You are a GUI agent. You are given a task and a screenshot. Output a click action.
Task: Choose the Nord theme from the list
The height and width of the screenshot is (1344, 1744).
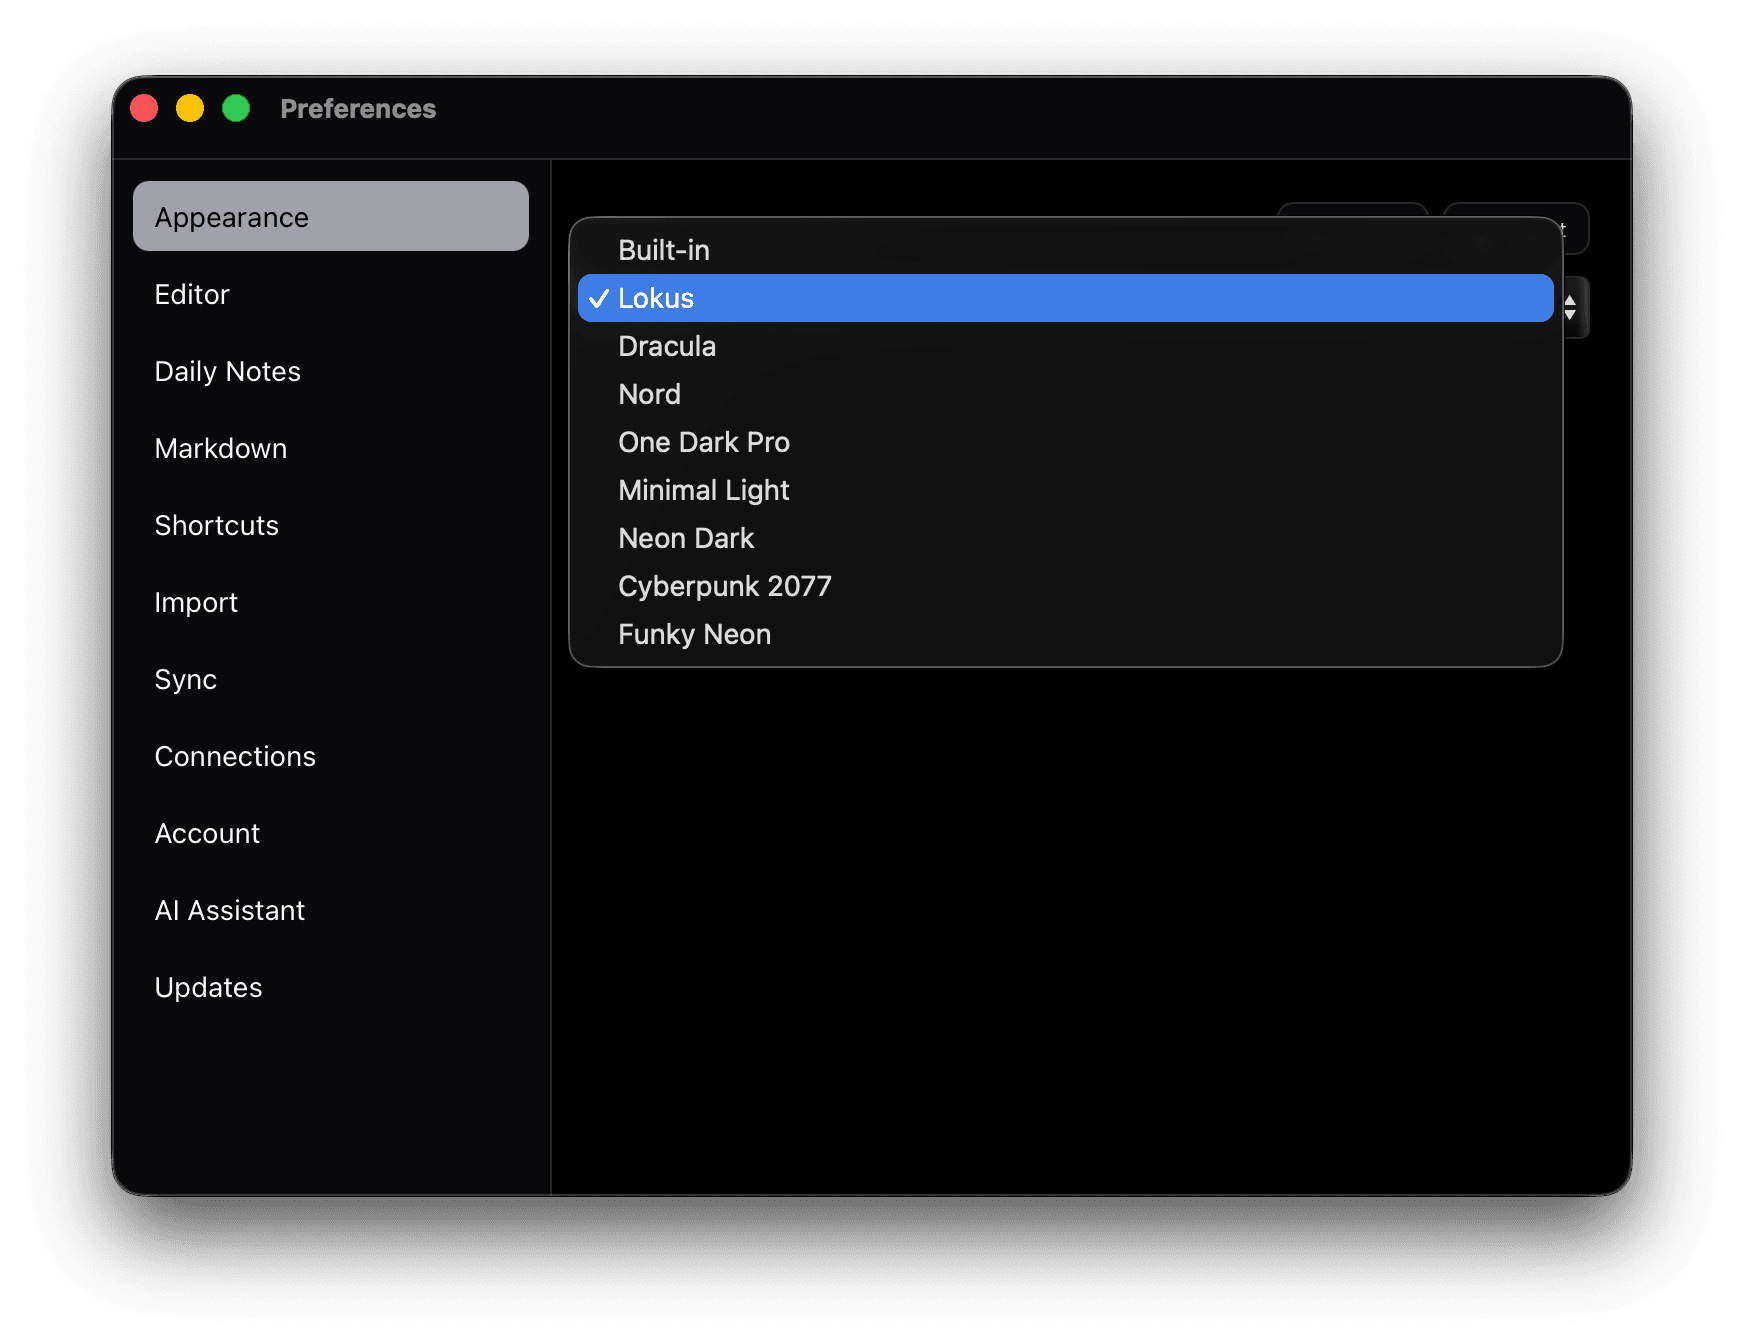649,394
